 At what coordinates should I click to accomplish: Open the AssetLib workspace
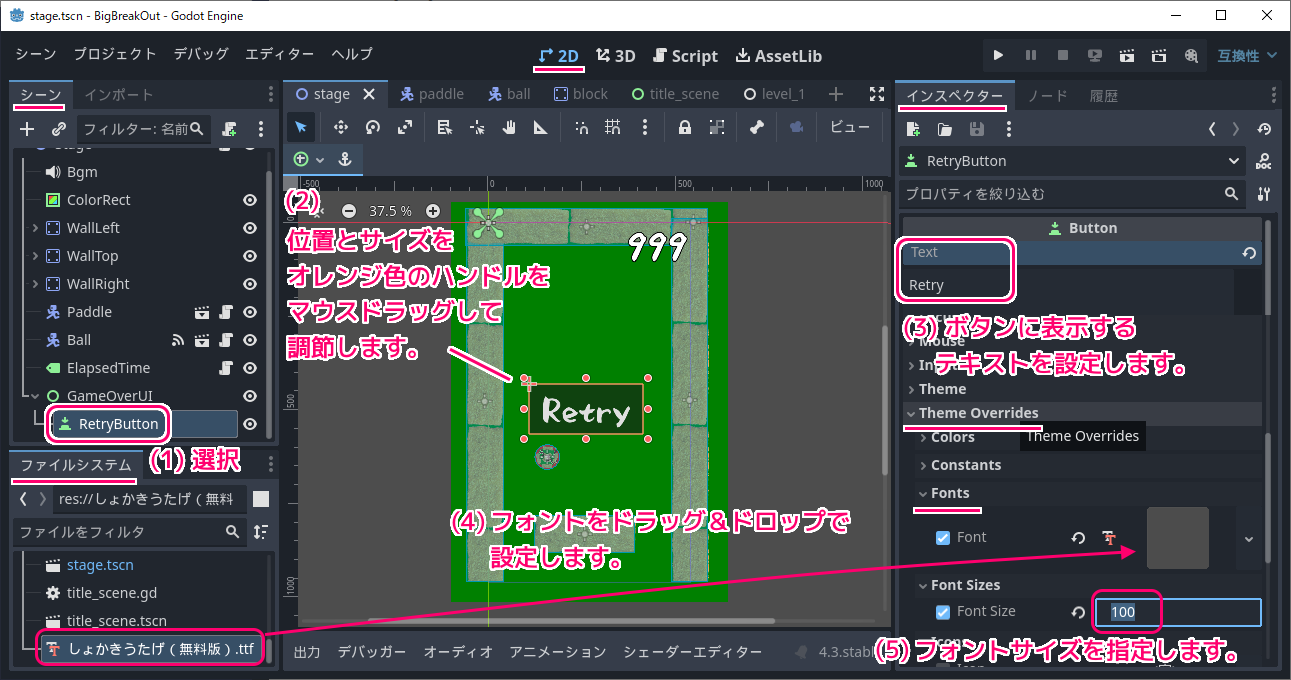(x=779, y=56)
